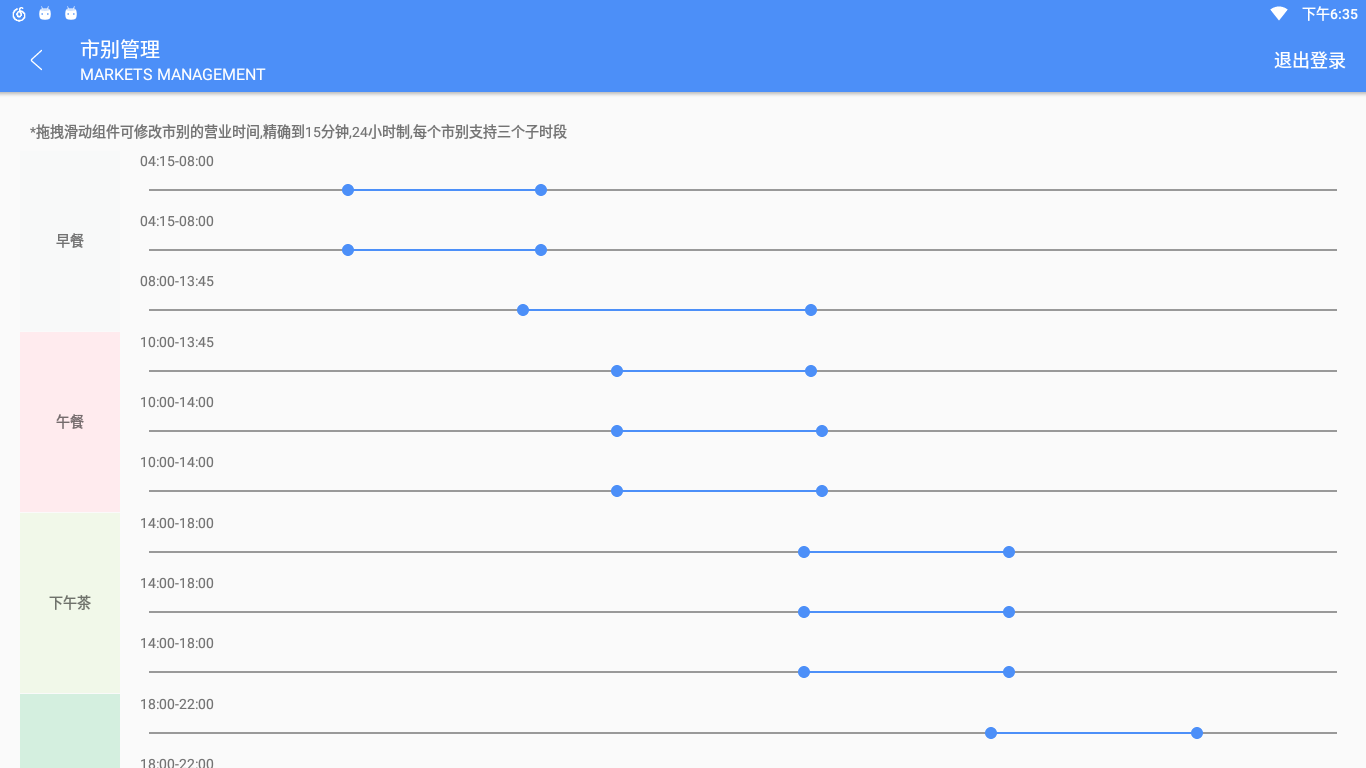This screenshot has width=1366, height=768.
Task: Click 退出登录 to log out
Action: pos(1309,60)
